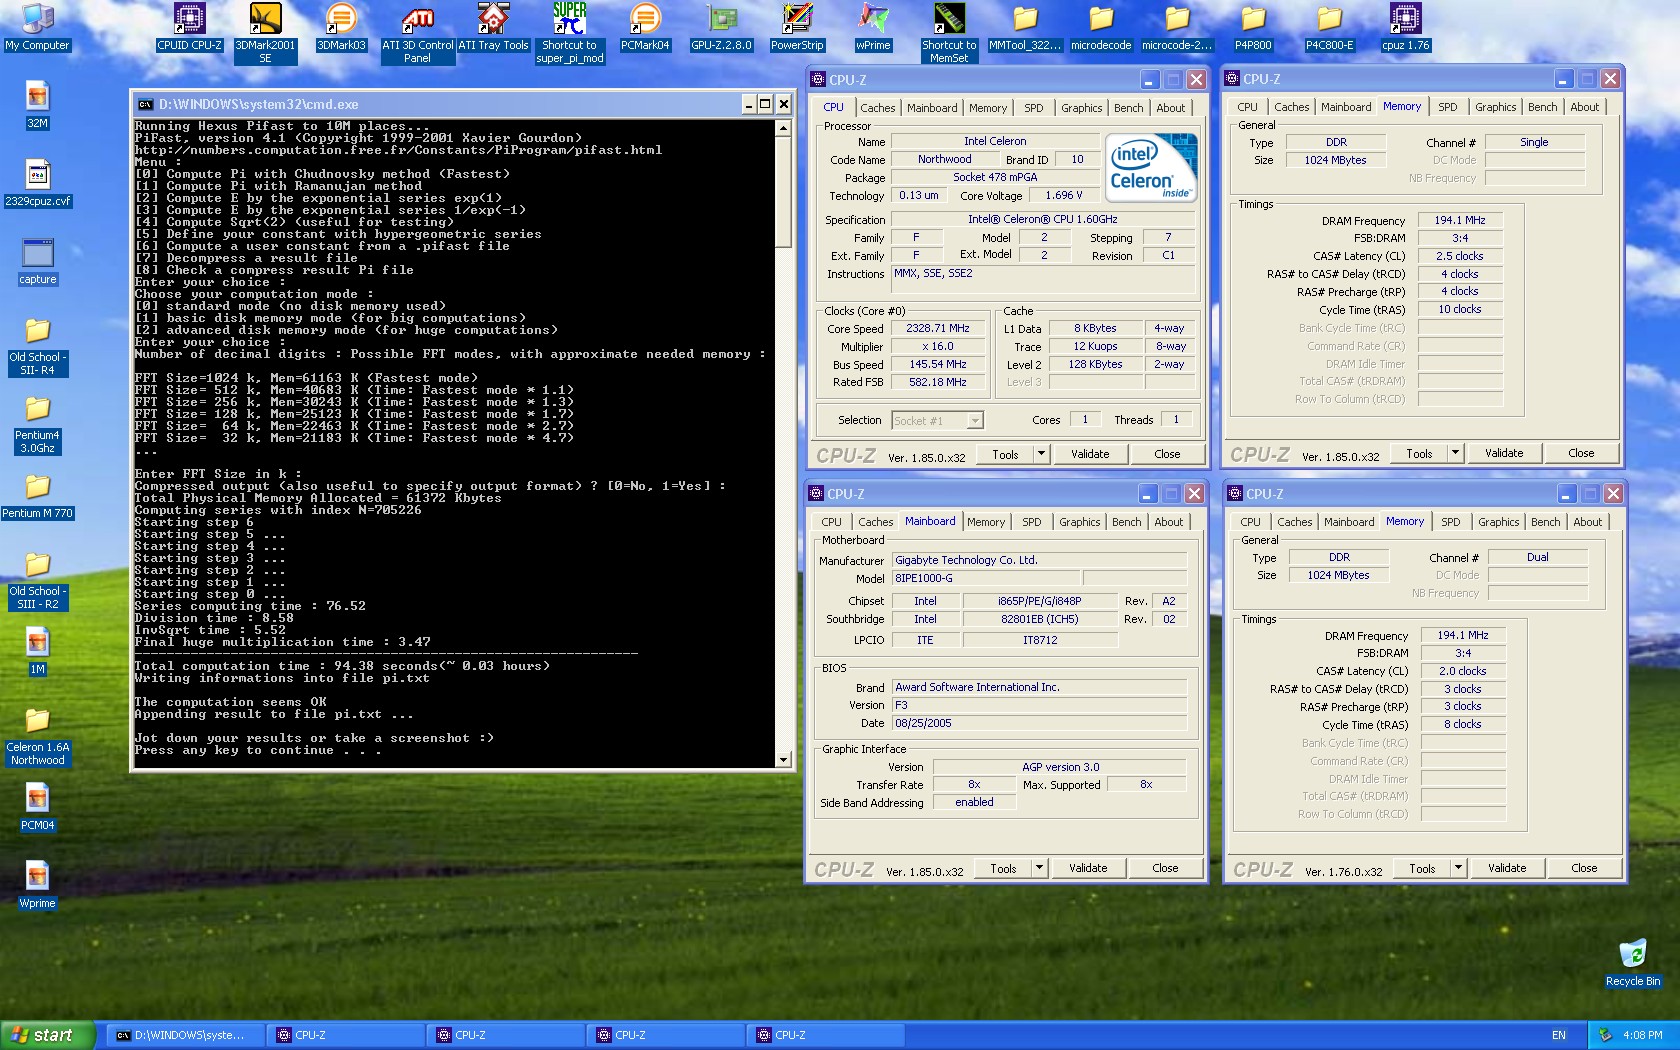1680x1050 pixels.
Task: Launch PCMark04 desktop icon
Action: [x=645, y=28]
